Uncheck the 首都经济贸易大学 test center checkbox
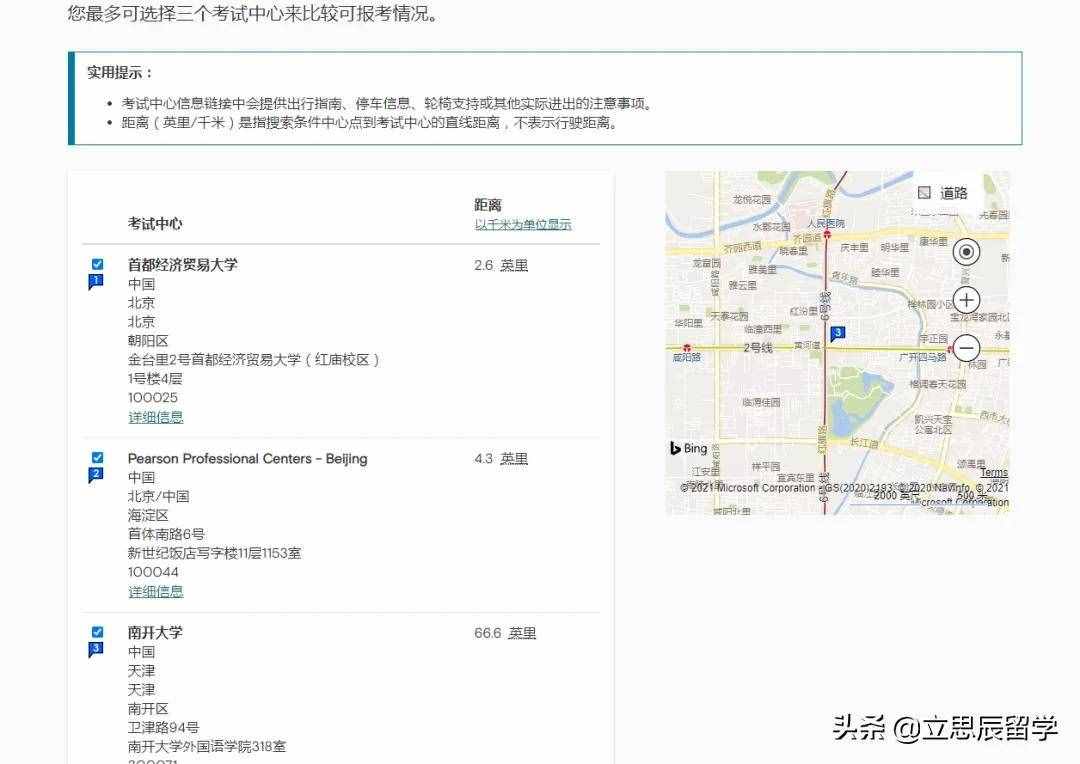 (97, 264)
